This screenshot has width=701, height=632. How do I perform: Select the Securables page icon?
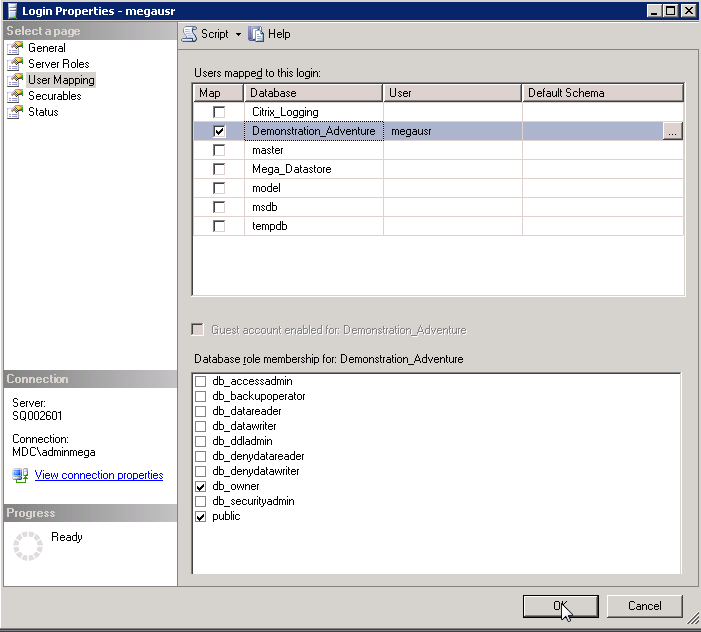[15, 96]
